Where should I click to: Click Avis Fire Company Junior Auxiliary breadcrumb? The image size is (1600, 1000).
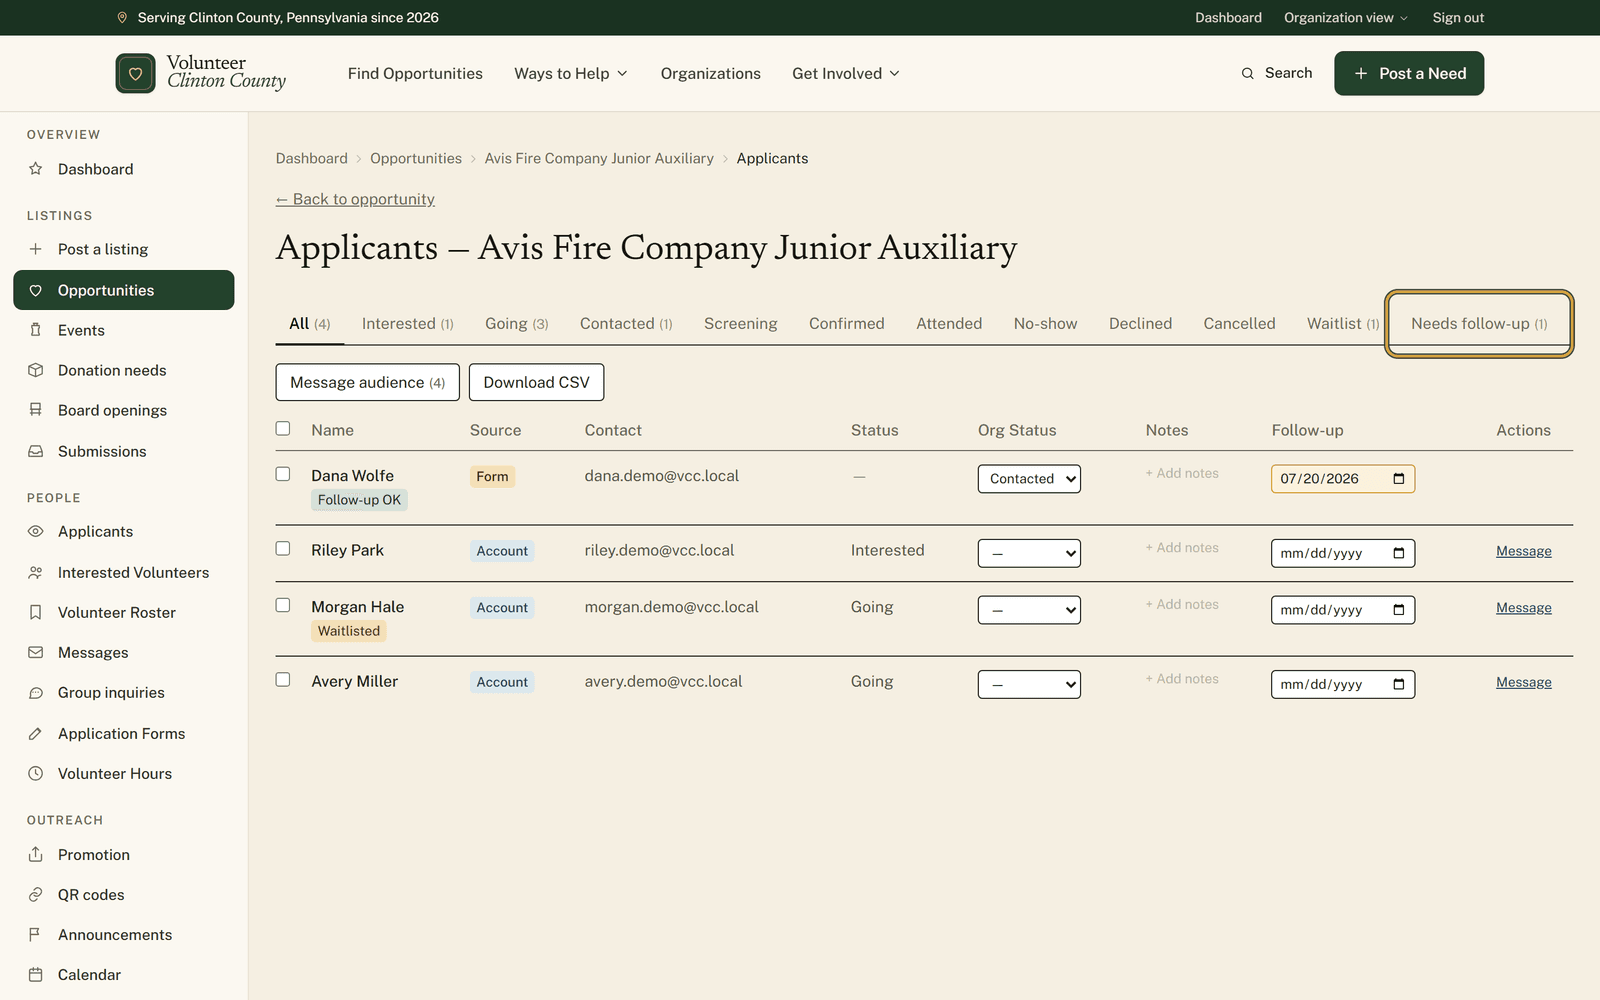point(599,158)
